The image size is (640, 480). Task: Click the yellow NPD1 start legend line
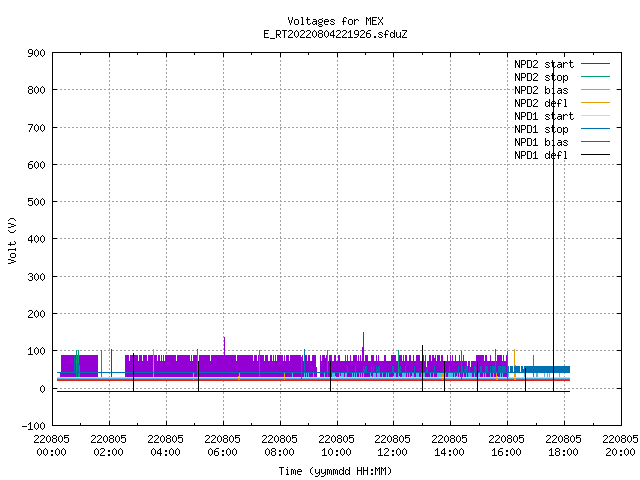[596, 116]
